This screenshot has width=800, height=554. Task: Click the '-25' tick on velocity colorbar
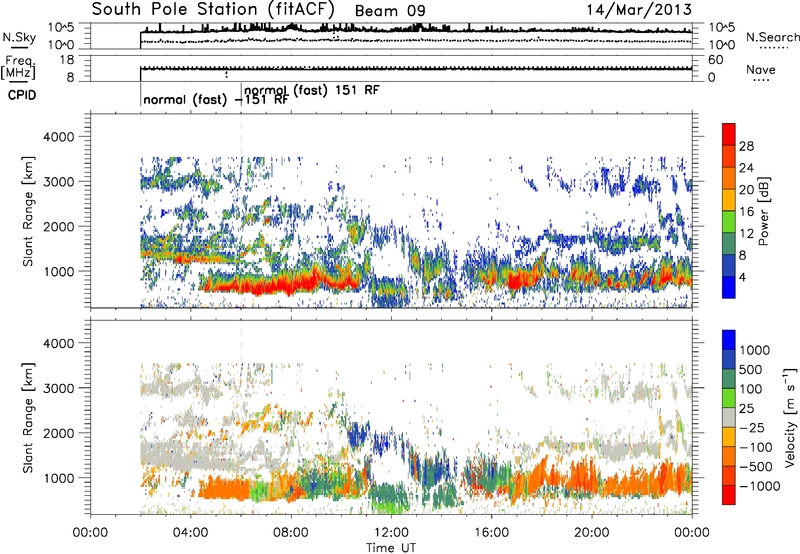click(x=752, y=427)
